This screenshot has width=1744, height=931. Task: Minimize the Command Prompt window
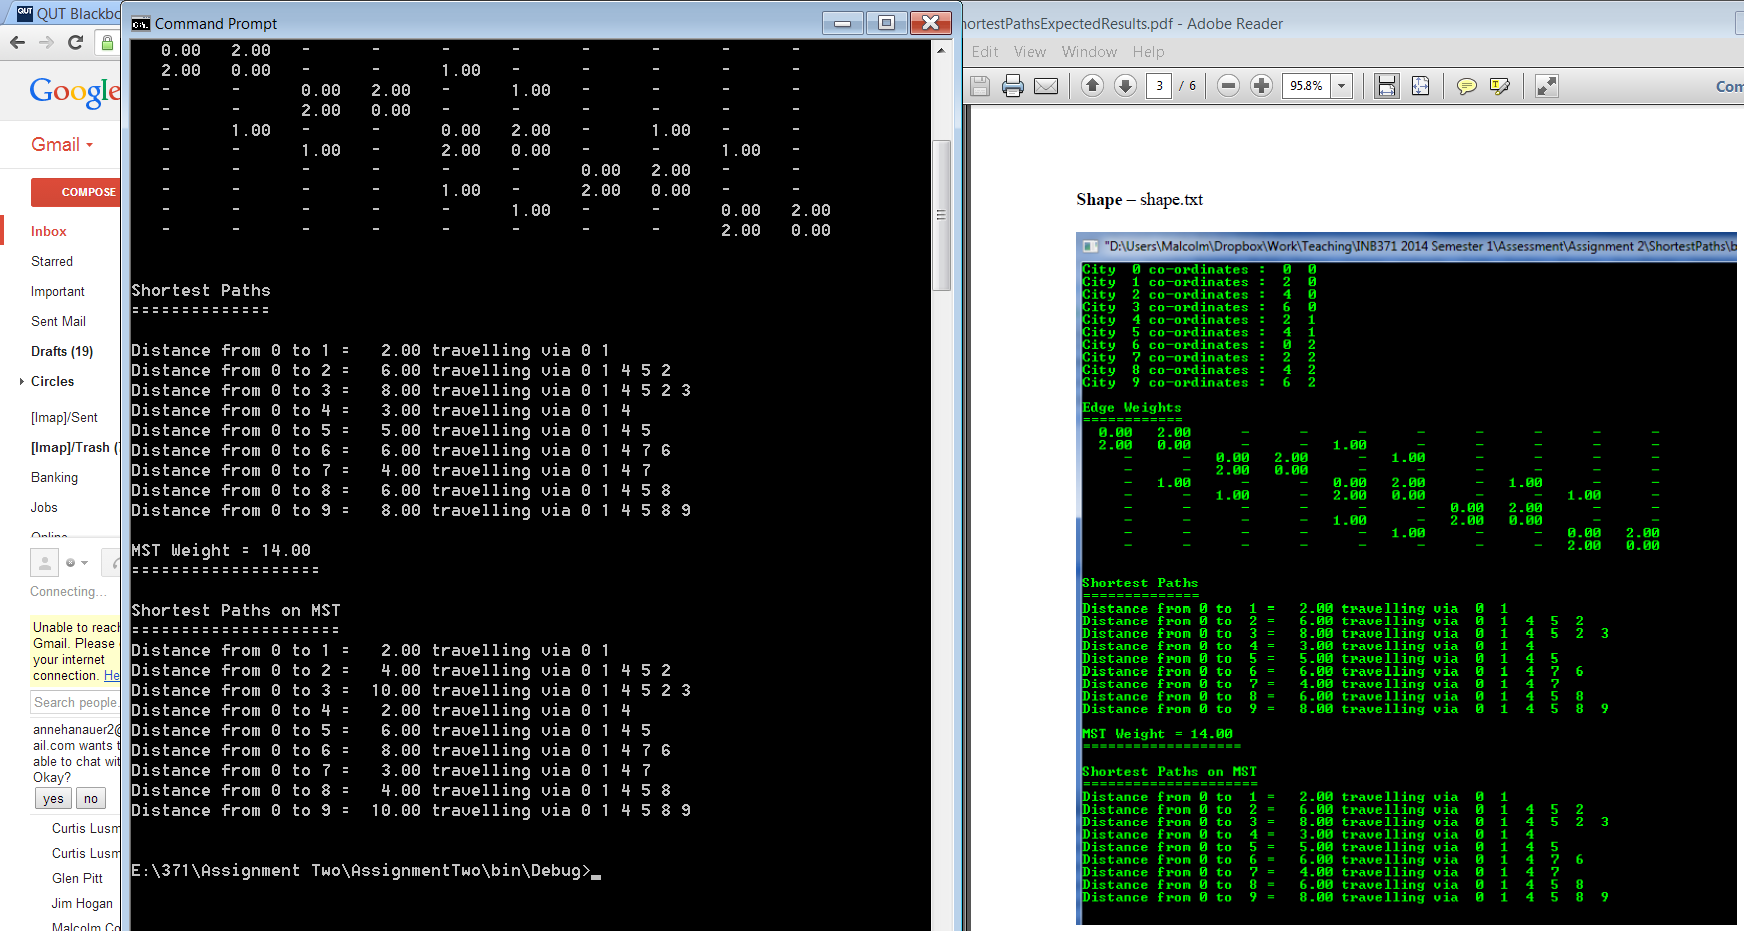click(843, 23)
